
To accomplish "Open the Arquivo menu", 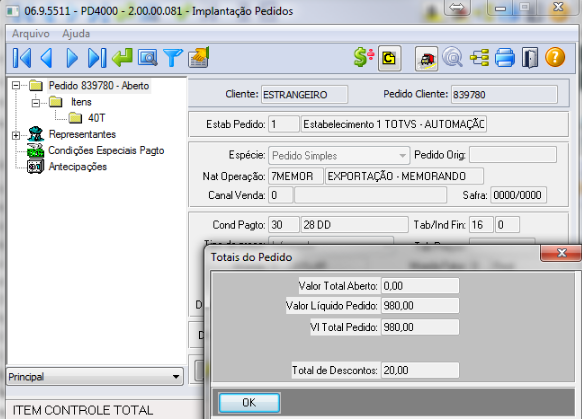I will [31, 34].
